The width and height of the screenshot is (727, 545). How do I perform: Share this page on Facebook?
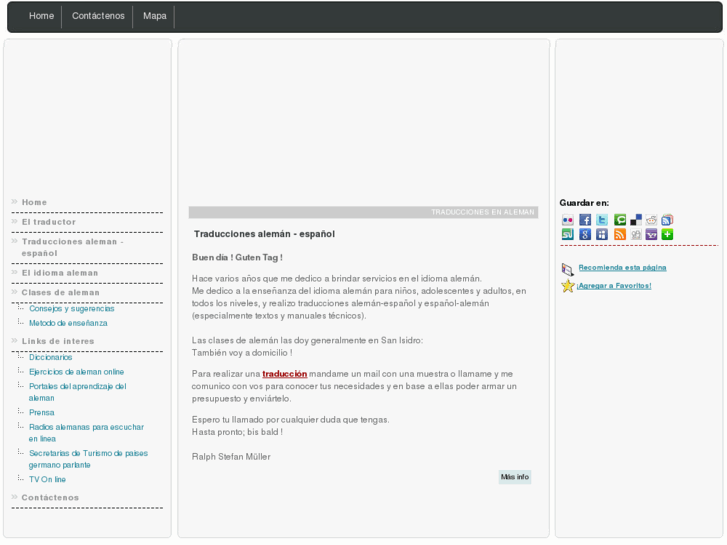coord(585,220)
